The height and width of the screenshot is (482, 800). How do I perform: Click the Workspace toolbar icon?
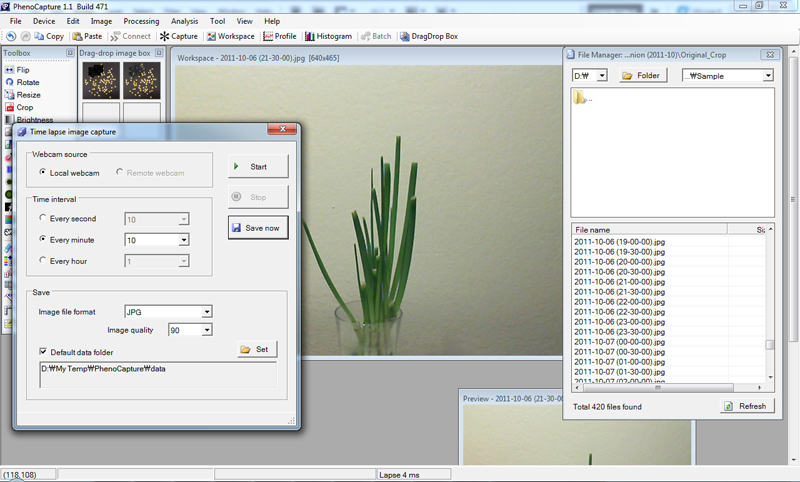(231, 36)
